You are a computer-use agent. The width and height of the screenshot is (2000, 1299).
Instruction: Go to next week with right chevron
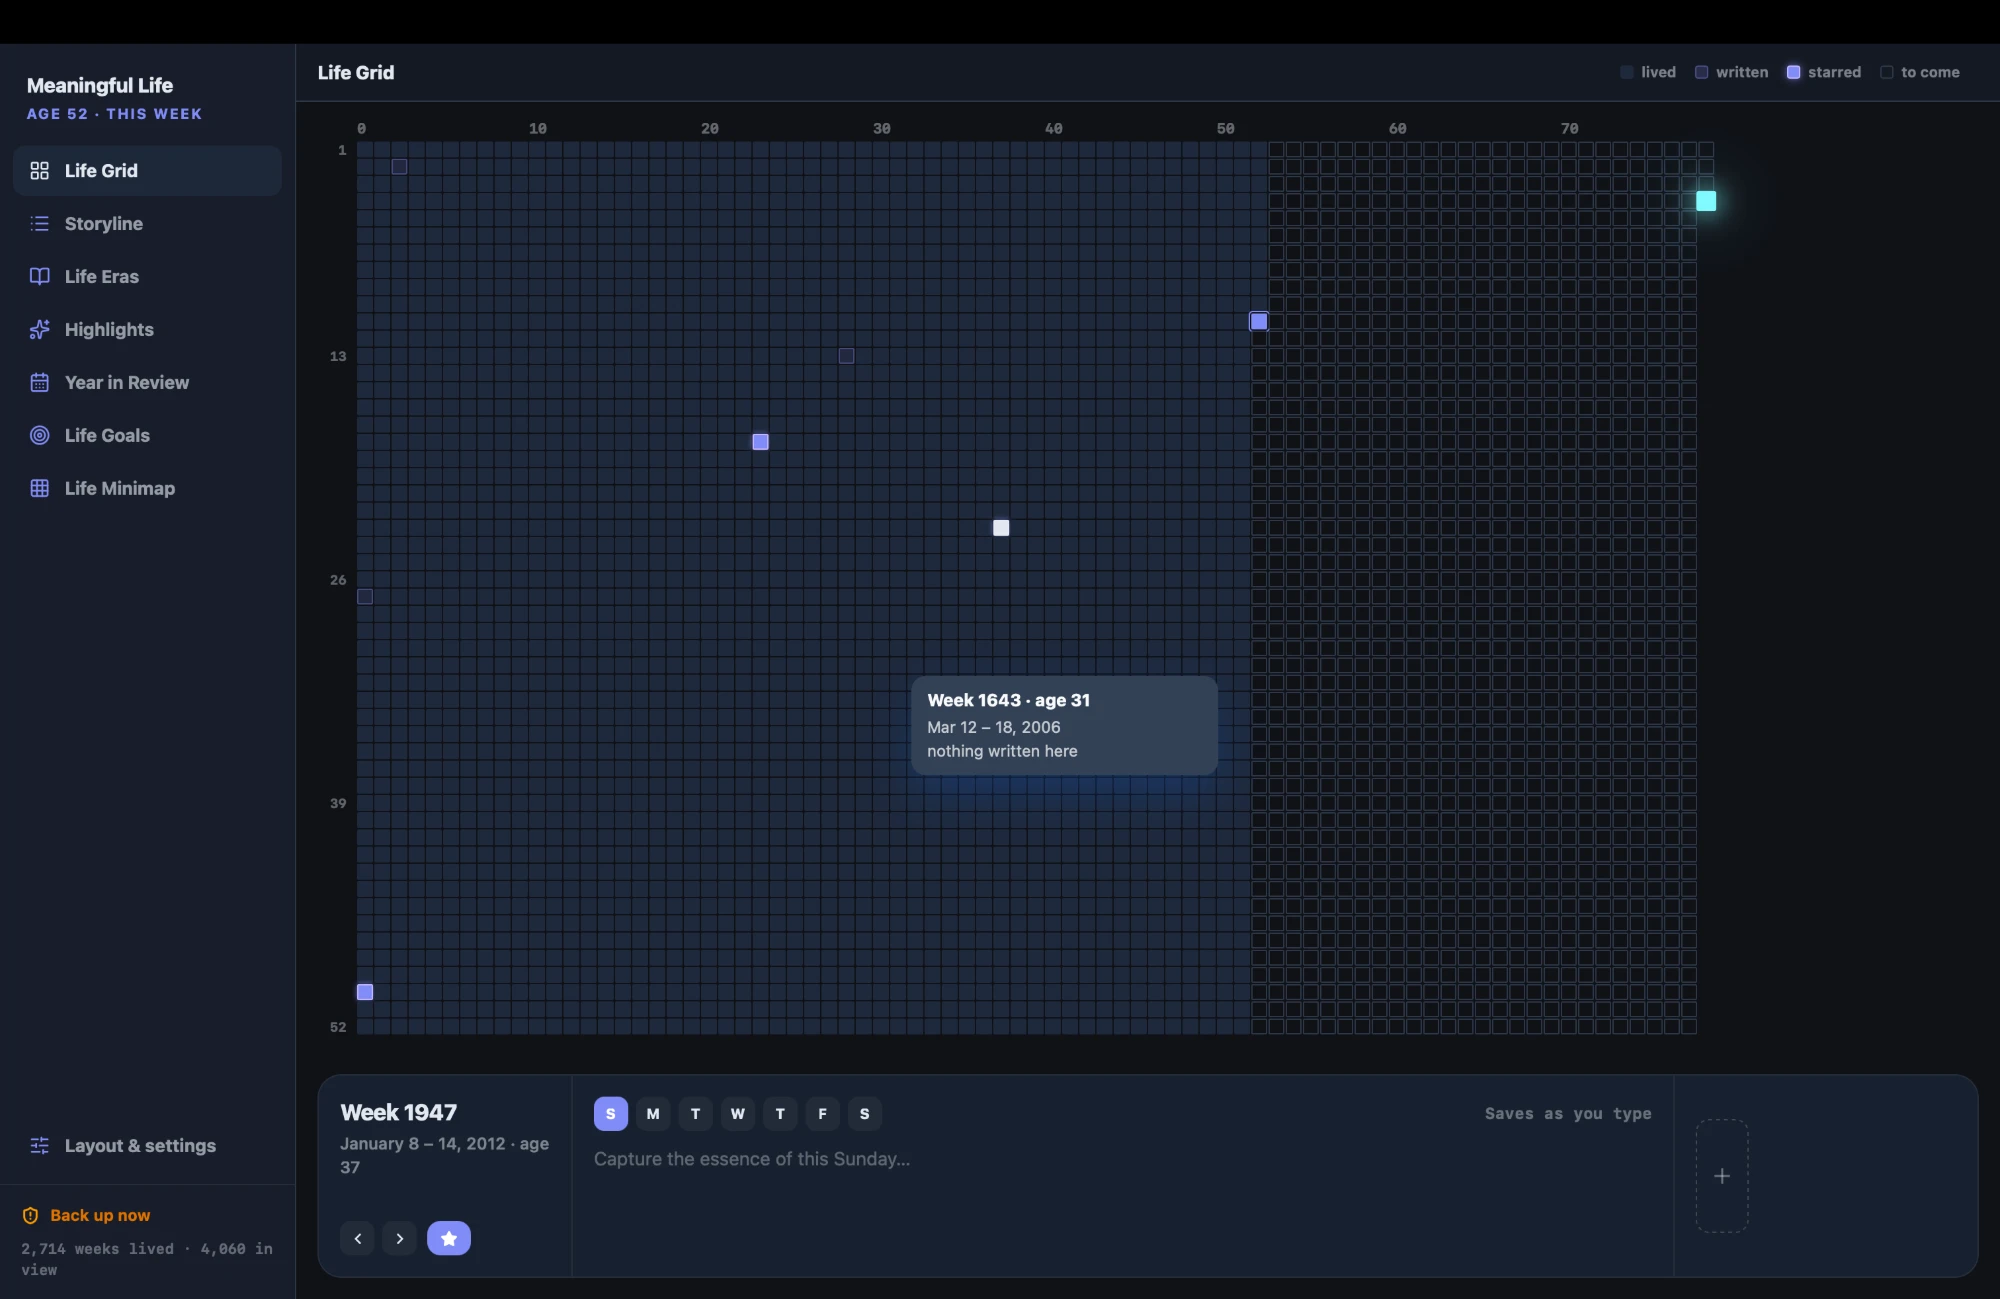tap(400, 1239)
